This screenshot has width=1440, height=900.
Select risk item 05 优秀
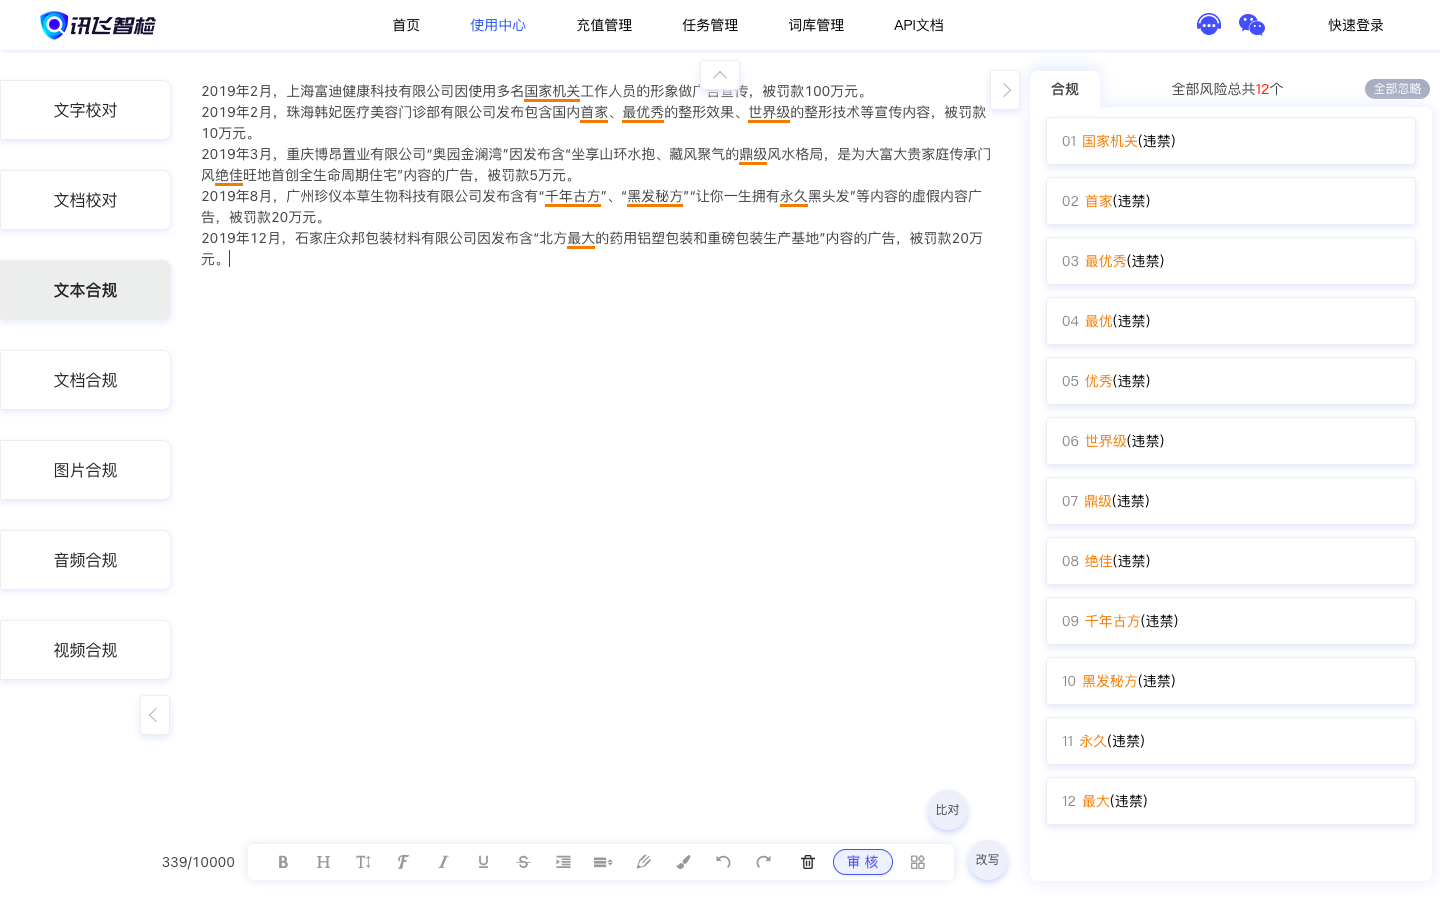tap(1231, 381)
